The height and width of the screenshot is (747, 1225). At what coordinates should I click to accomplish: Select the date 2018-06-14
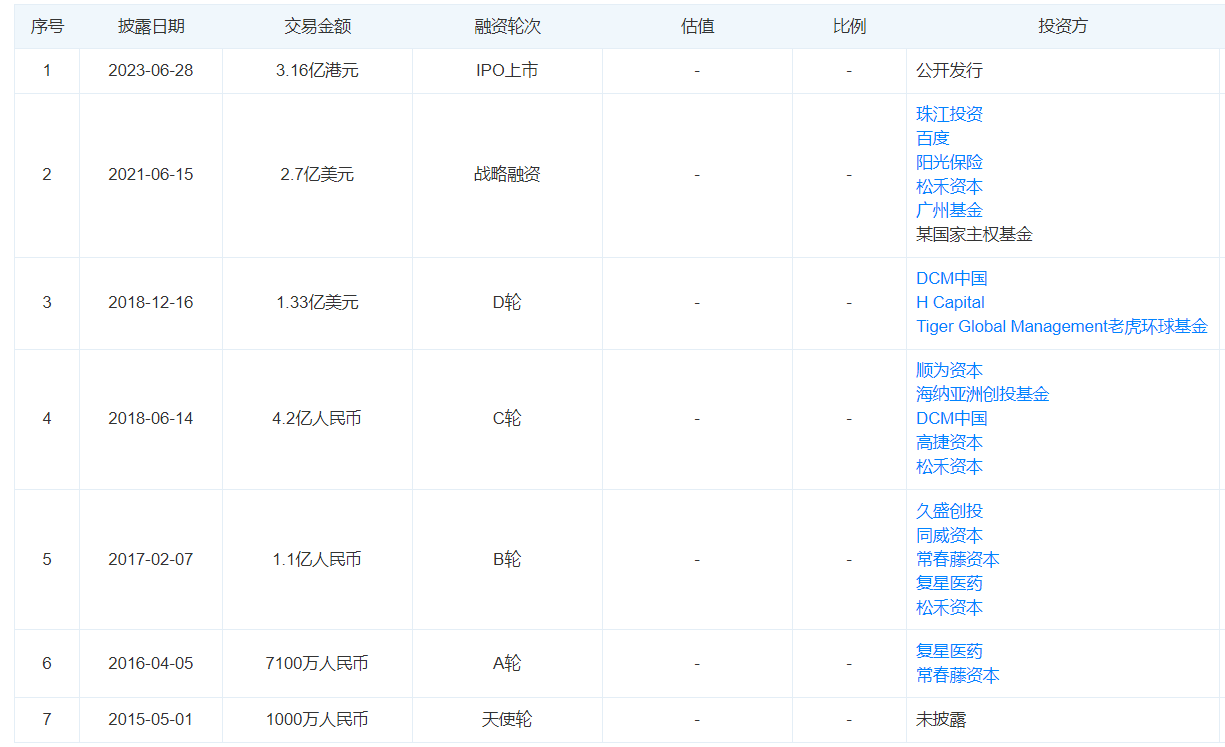pyautogui.click(x=151, y=419)
